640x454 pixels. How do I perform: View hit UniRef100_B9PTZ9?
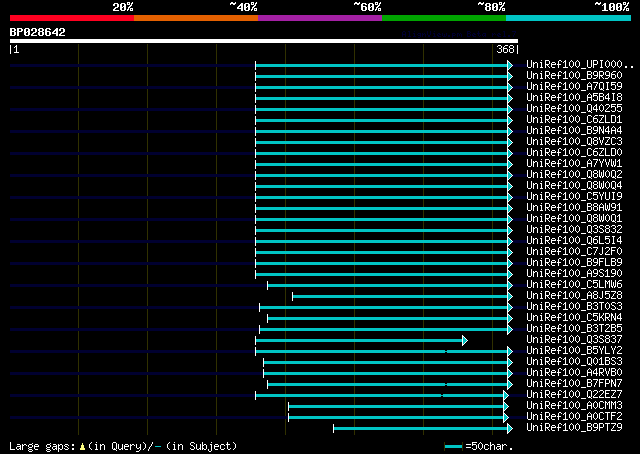574,428
